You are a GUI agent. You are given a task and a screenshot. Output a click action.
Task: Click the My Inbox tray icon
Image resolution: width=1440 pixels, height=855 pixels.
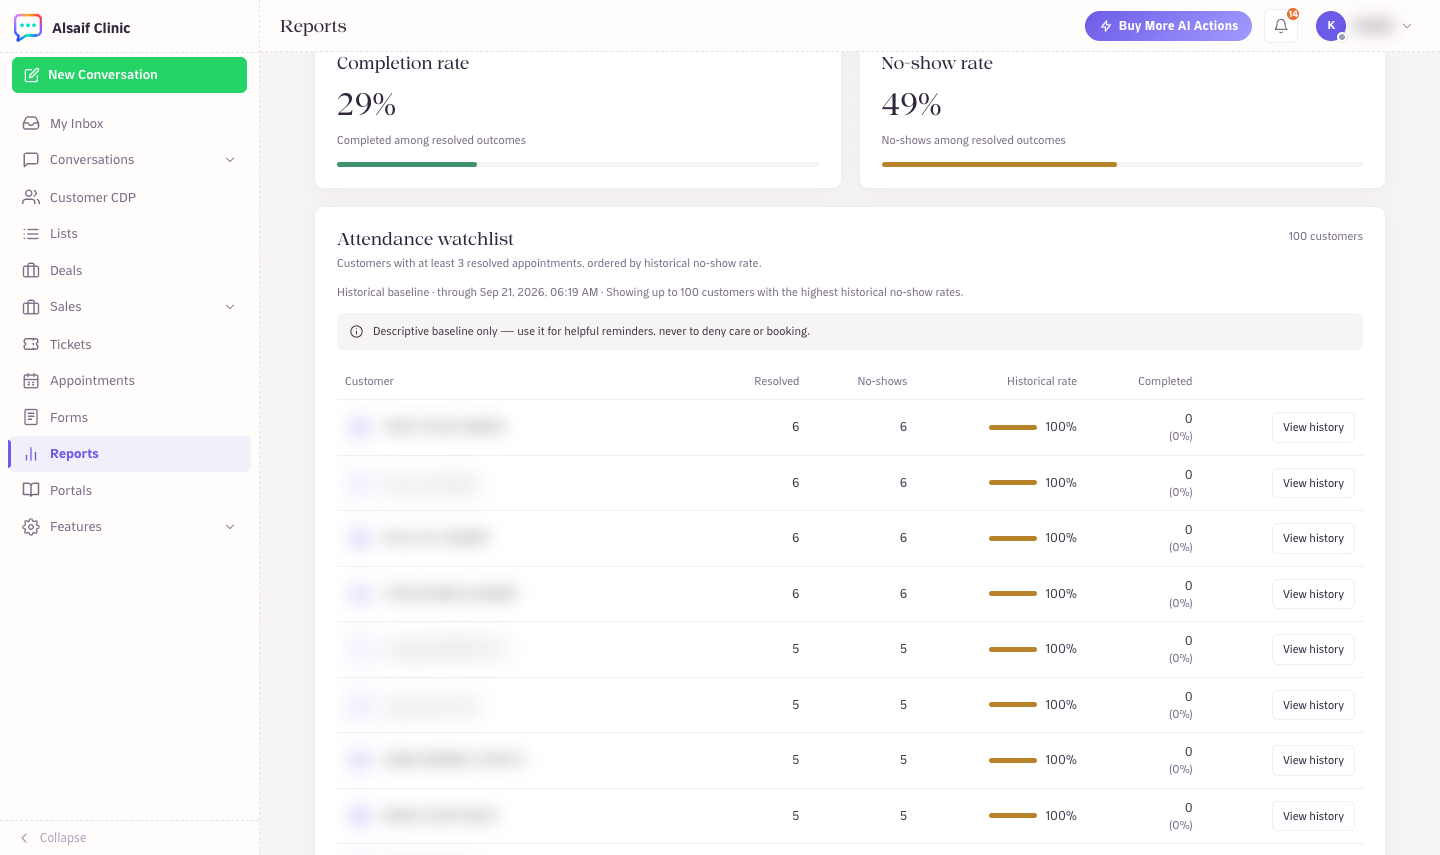(x=31, y=123)
